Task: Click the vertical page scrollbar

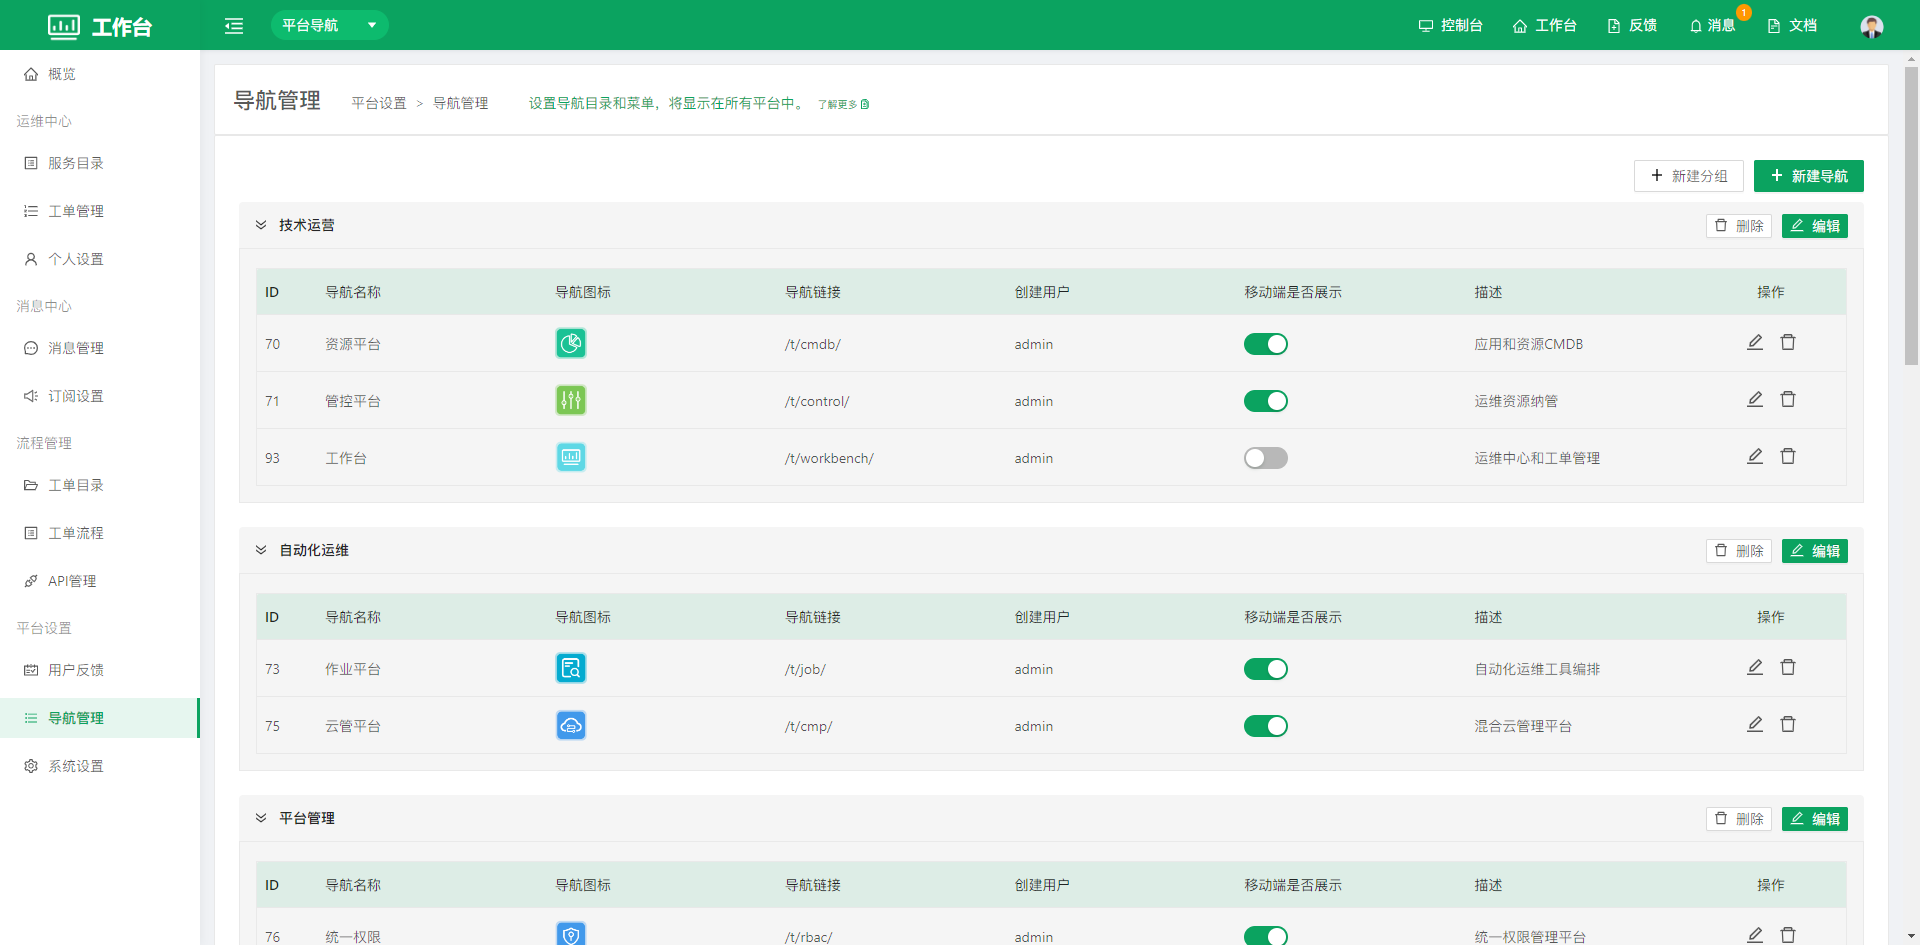Action: tap(1911, 215)
